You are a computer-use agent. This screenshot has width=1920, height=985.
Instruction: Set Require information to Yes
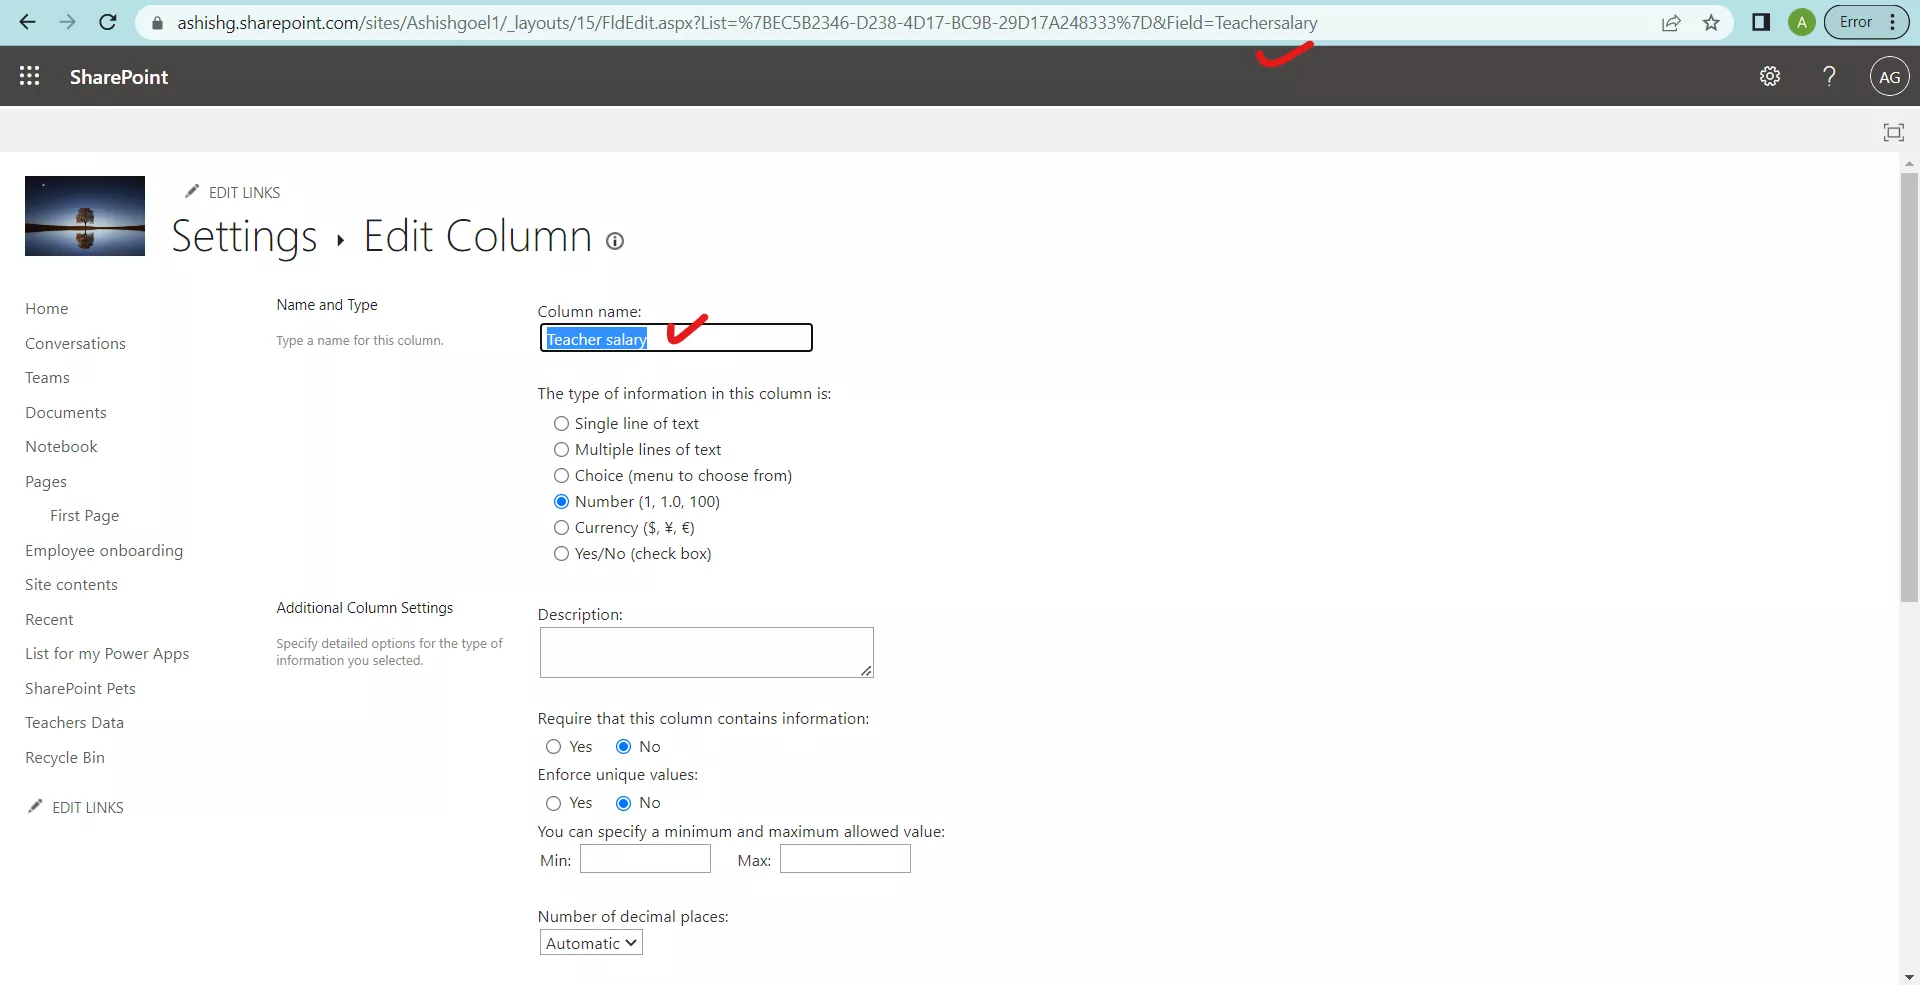pyautogui.click(x=552, y=746)
